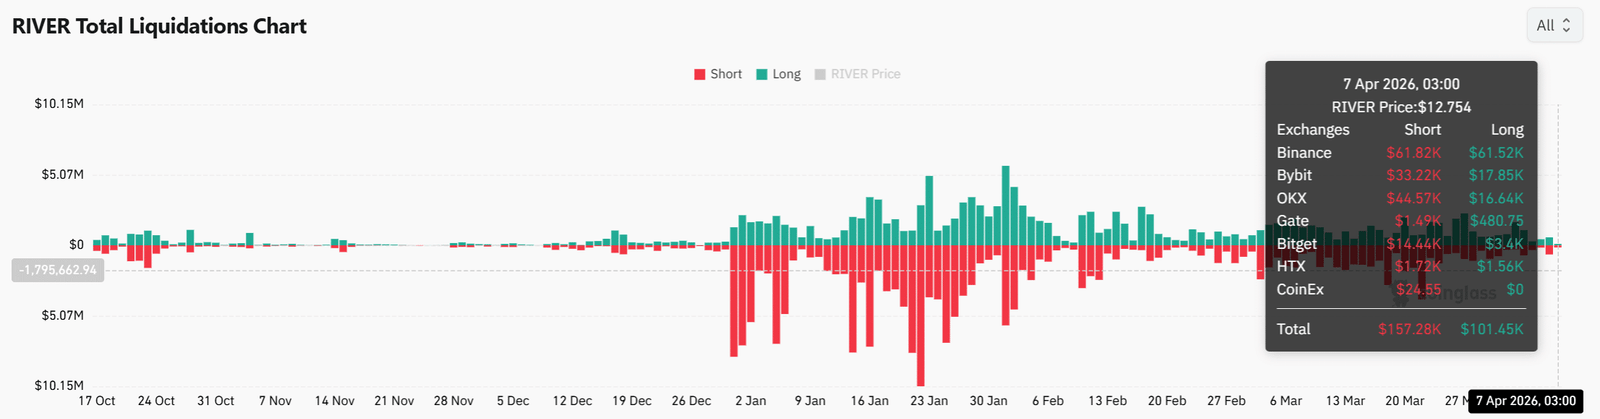Click the Total row in the tooltip
The width and height of the screenshot is (1600, 419).
[x=1400, y=329]
